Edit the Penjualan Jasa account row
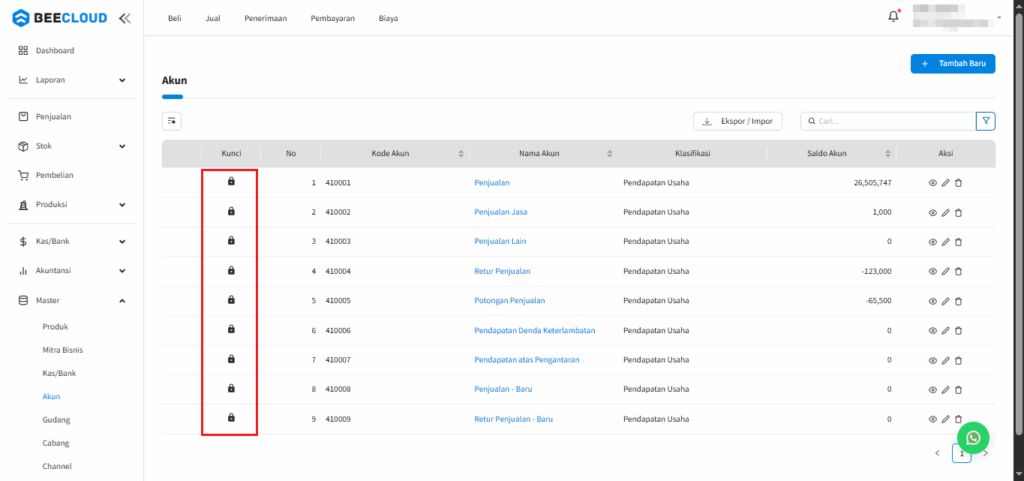Viewport: 1024px width, 481px height. tap(945, 213)
